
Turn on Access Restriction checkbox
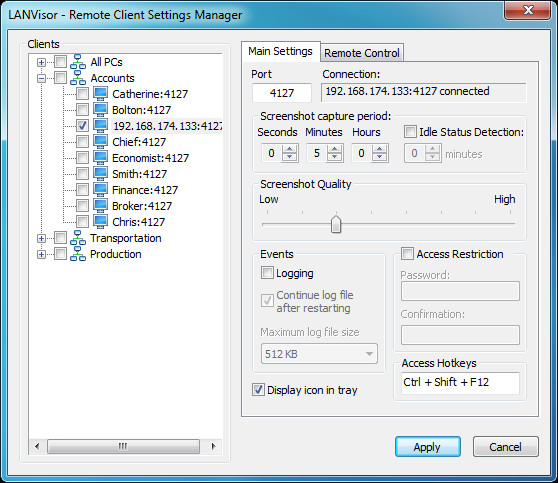407,254
